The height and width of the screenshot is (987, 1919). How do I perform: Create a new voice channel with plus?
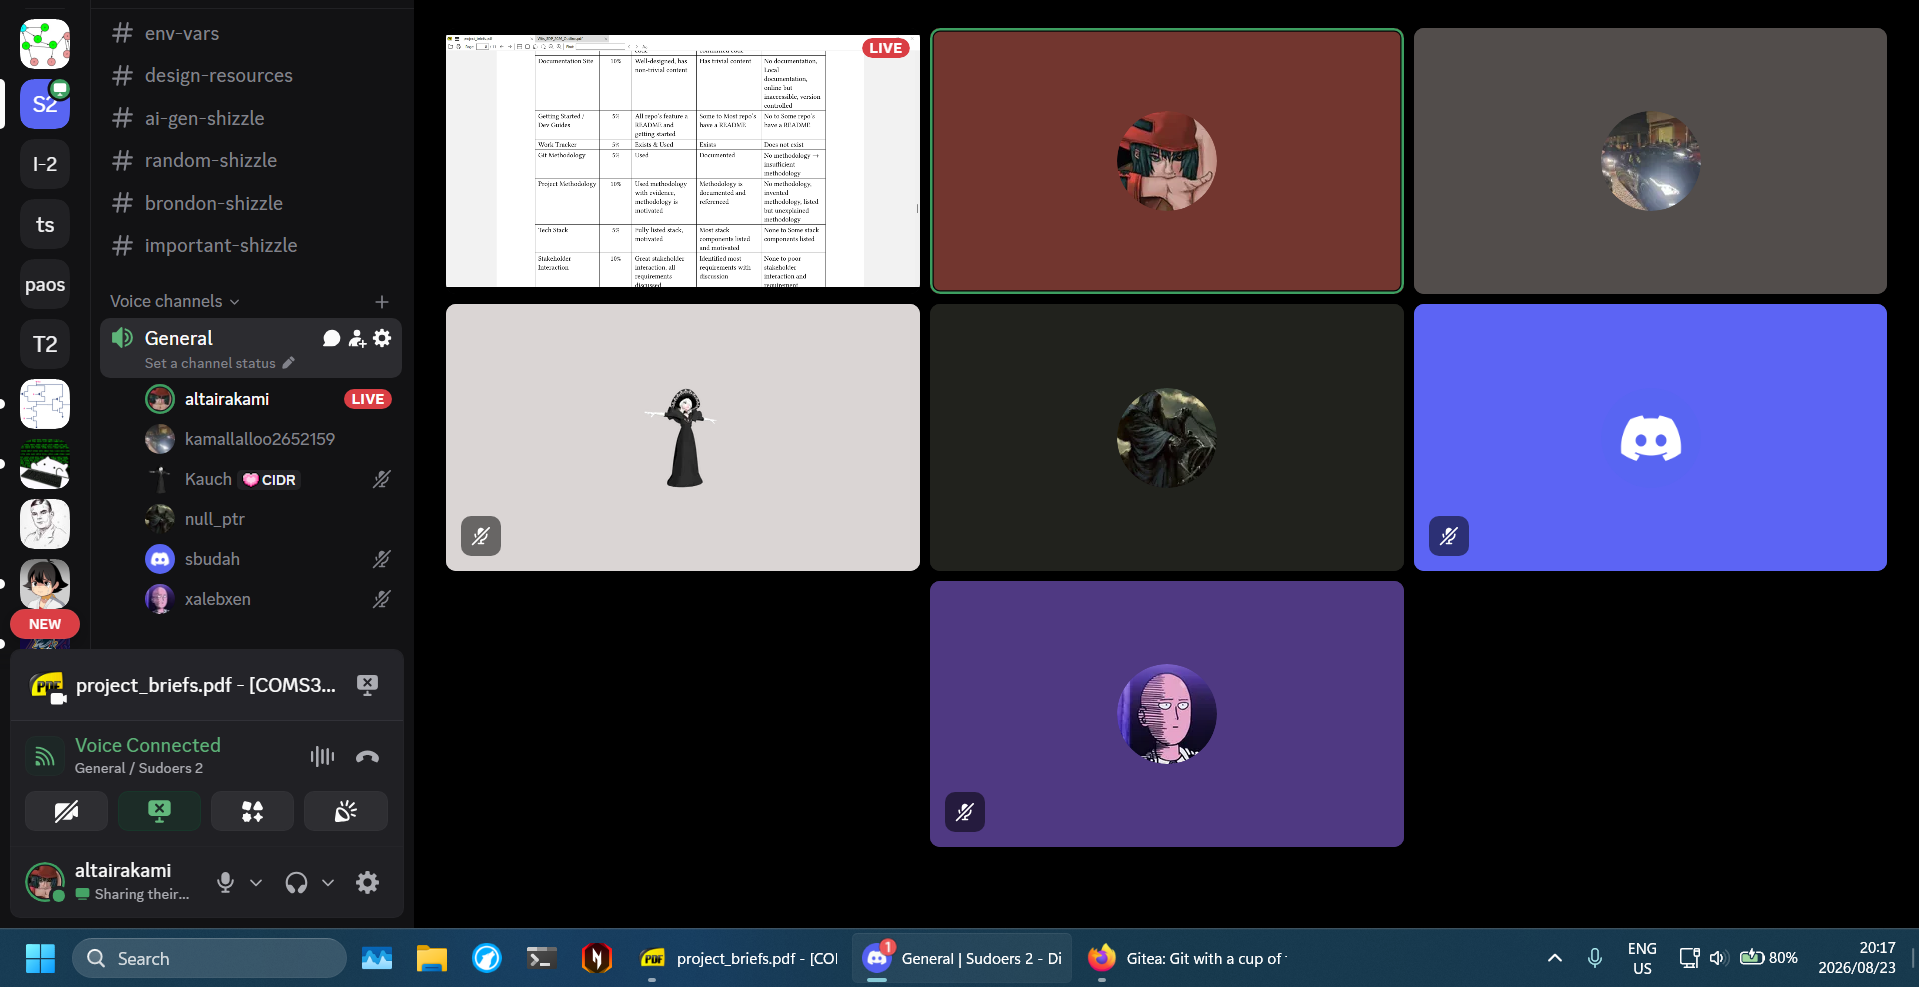point(382,301)
